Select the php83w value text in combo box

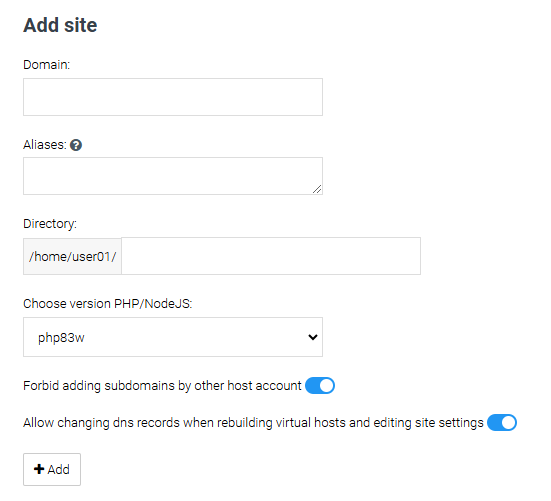point(61,338)
